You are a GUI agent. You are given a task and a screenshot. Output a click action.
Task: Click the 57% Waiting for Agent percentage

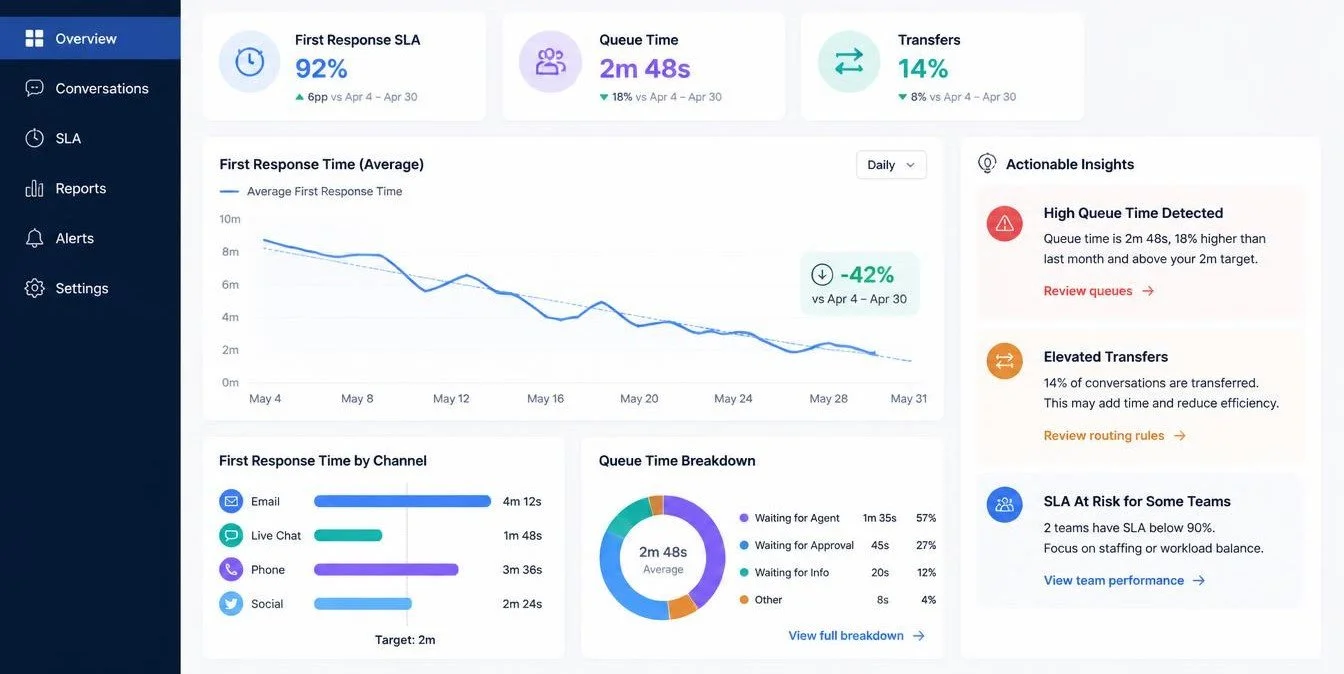point(926,518)
